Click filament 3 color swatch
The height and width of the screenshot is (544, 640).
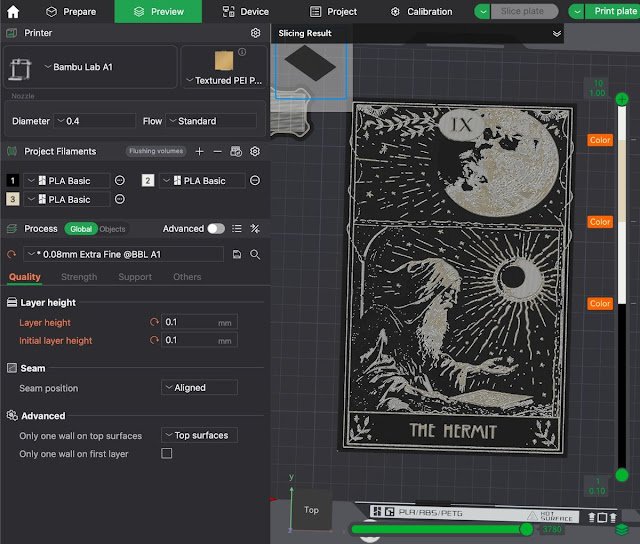click(x=13, y=199)
